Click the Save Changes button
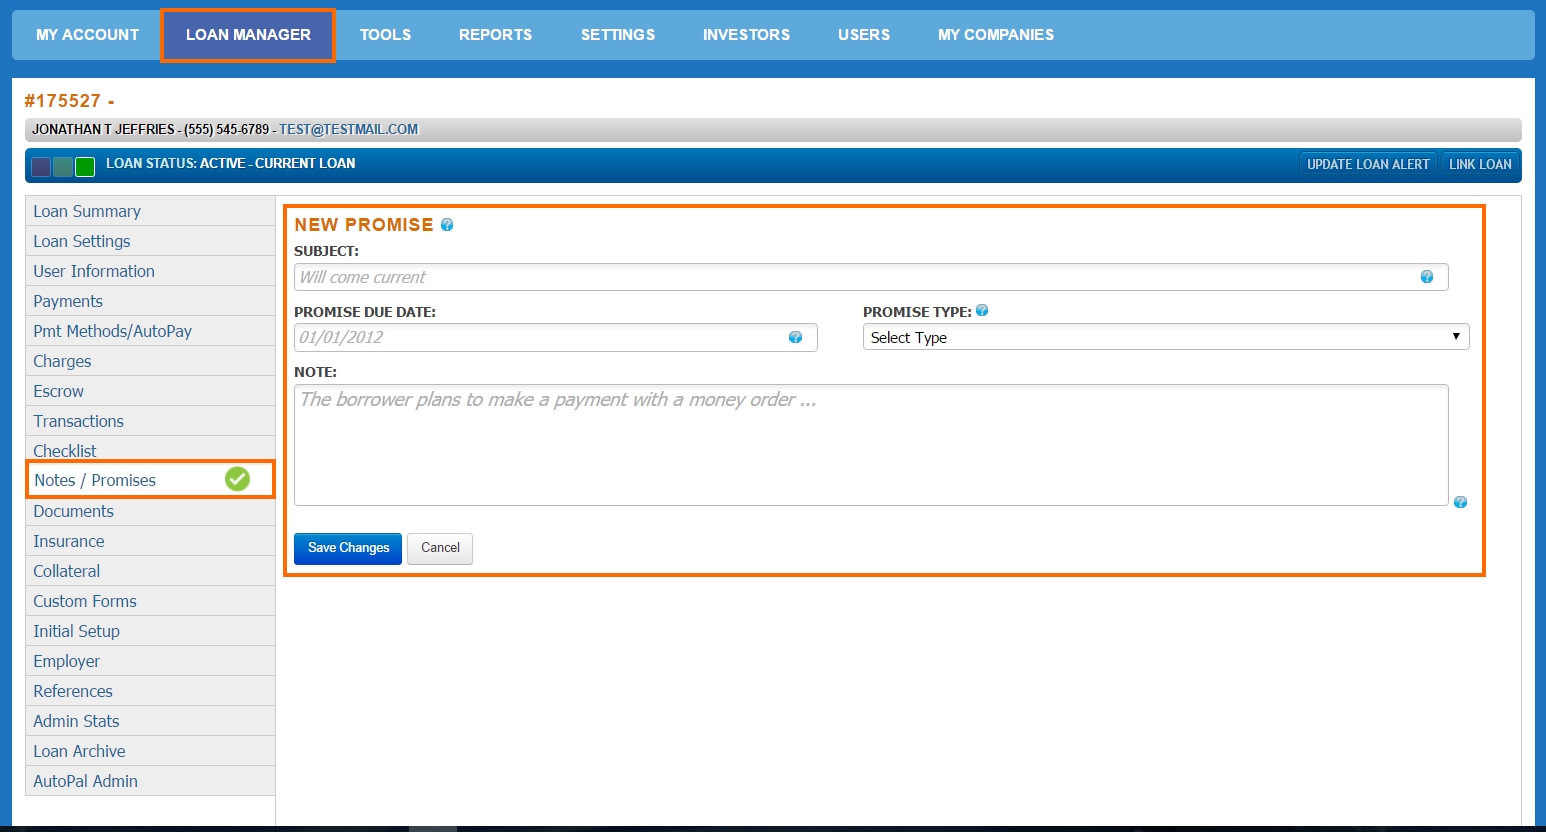This screenshot has width=1546, height=832. 348,548
